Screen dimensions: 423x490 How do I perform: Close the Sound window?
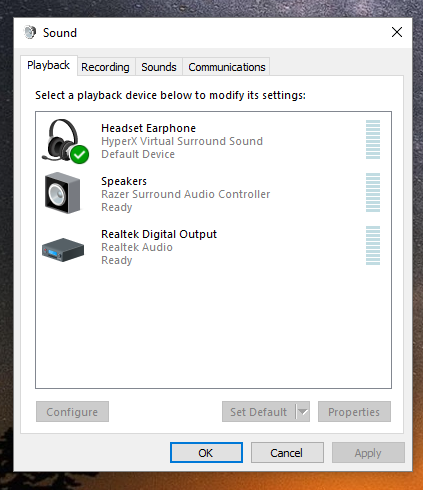tap(397, 32)
